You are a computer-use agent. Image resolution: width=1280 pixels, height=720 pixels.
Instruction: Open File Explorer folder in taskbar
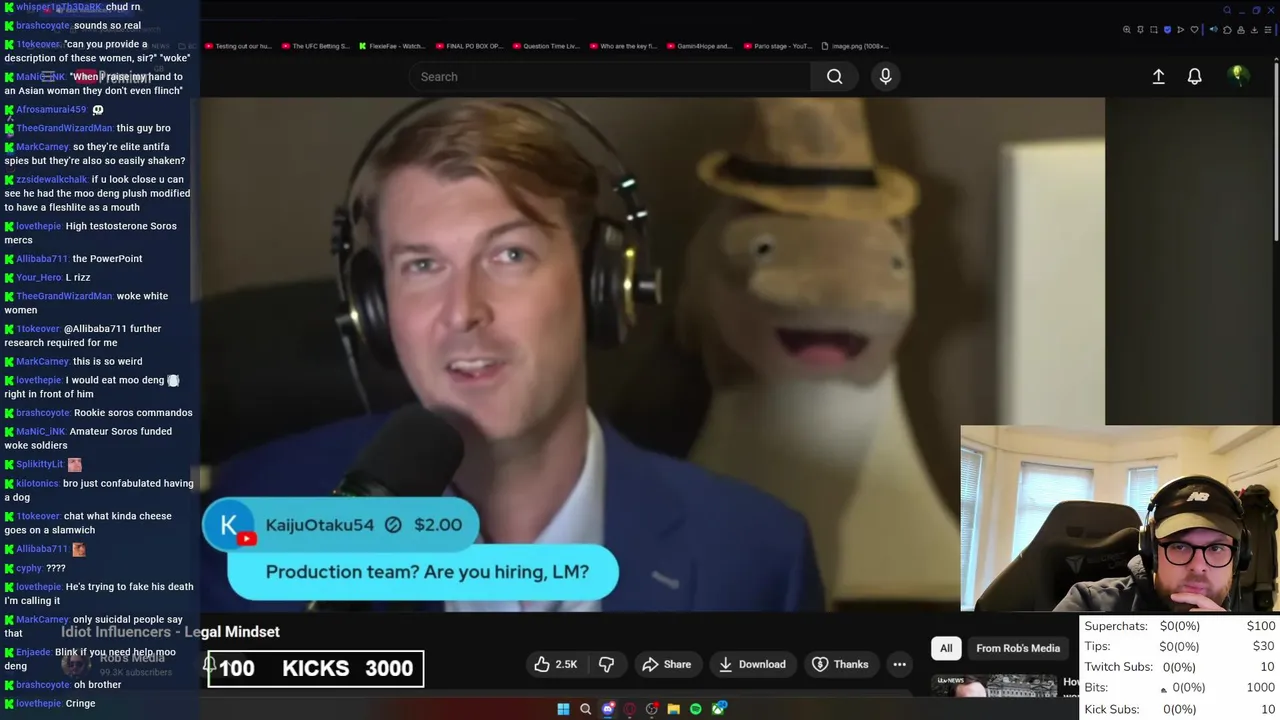673,709
